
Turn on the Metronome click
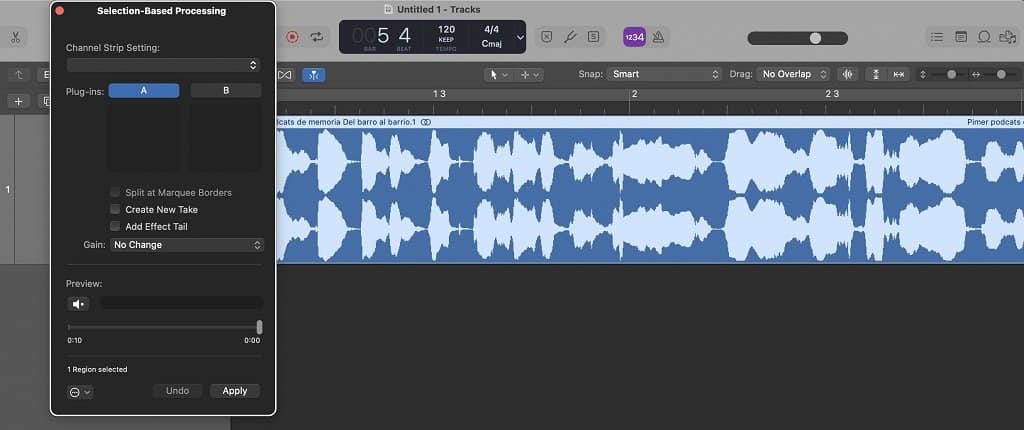click(659, 37)
